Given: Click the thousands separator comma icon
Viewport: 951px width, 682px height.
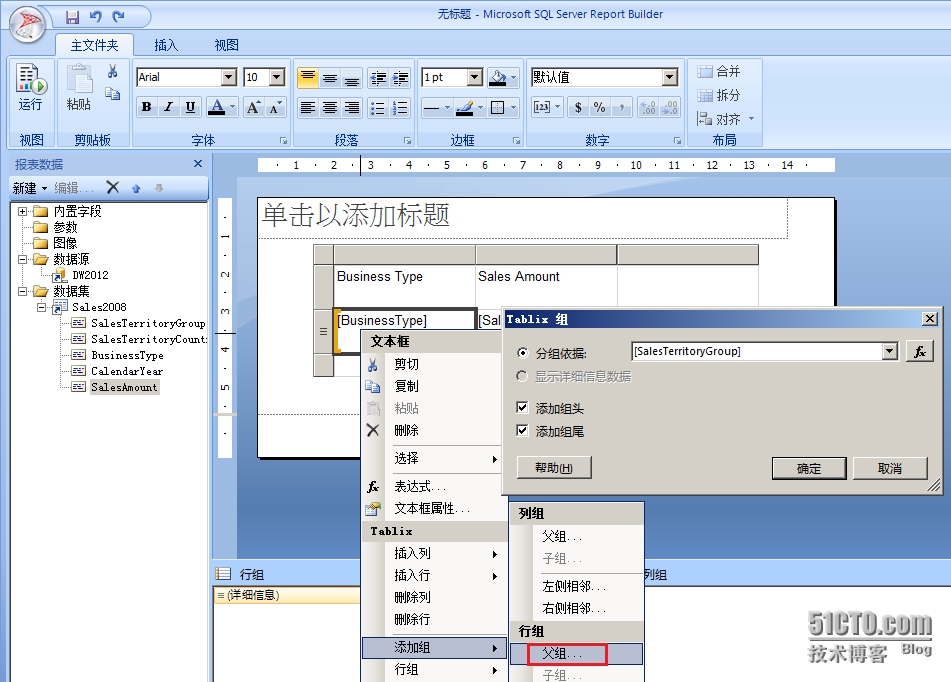Looking at the screenshot, I should click(x=622, y=107).
